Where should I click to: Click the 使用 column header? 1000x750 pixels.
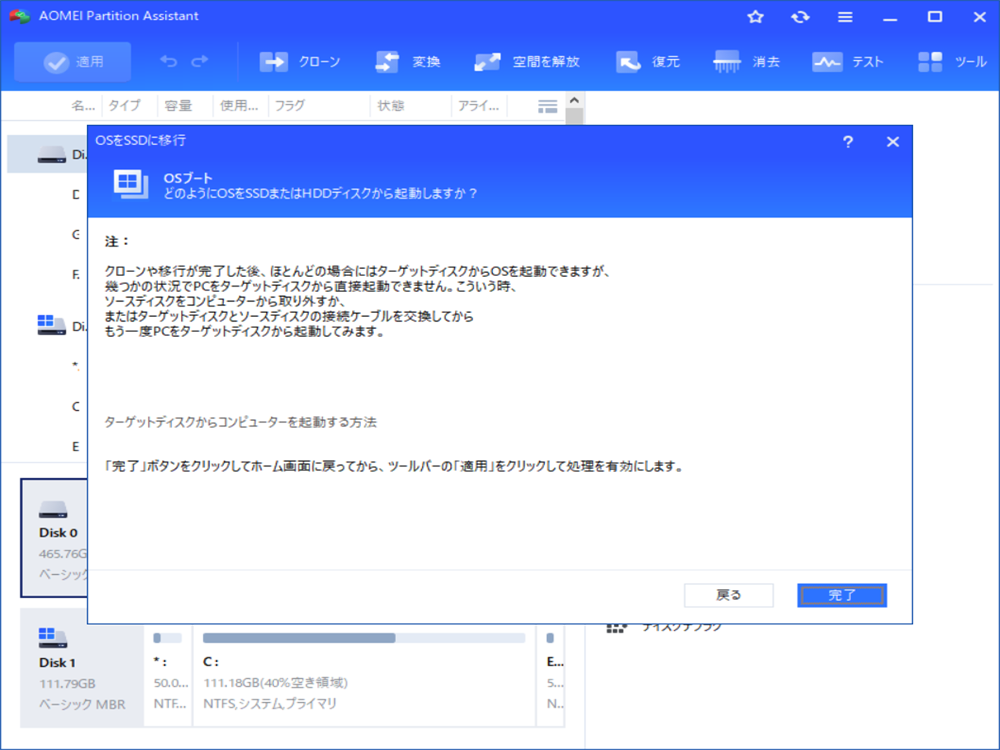[239, 105]
